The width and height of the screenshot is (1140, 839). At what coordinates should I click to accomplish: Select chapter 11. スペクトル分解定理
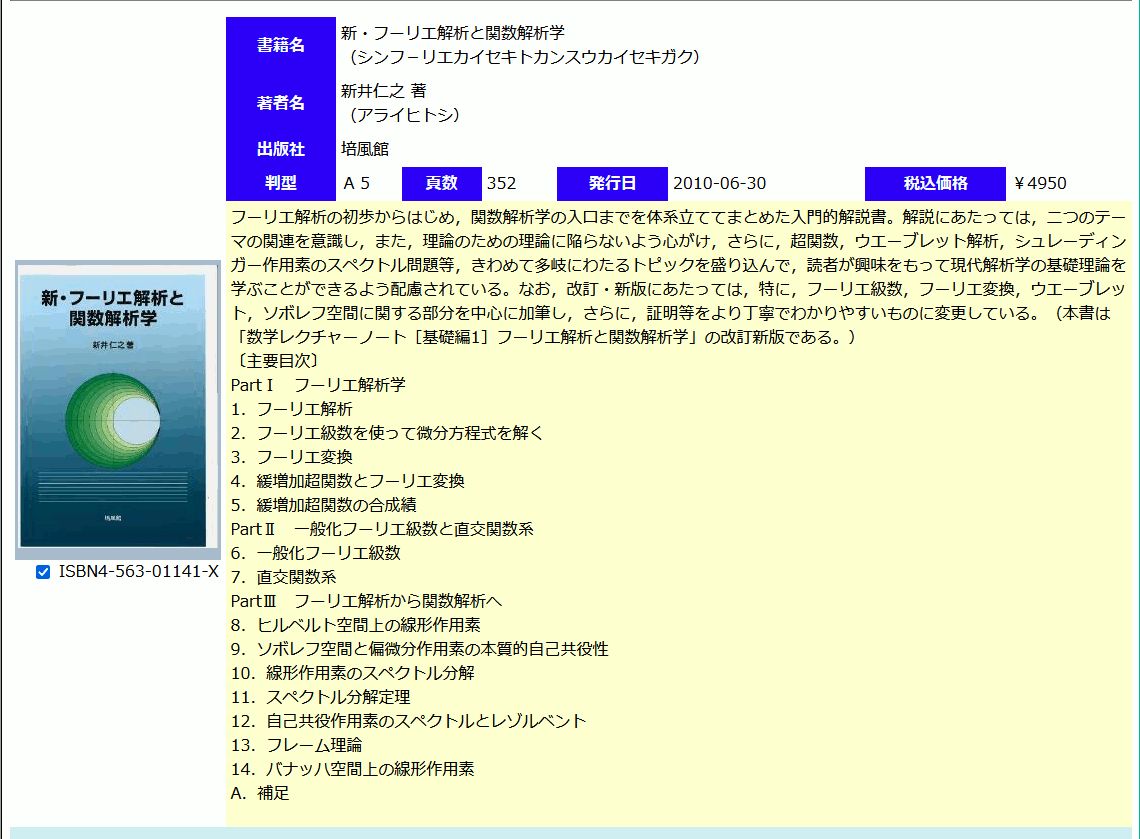(x=321, y=697)
